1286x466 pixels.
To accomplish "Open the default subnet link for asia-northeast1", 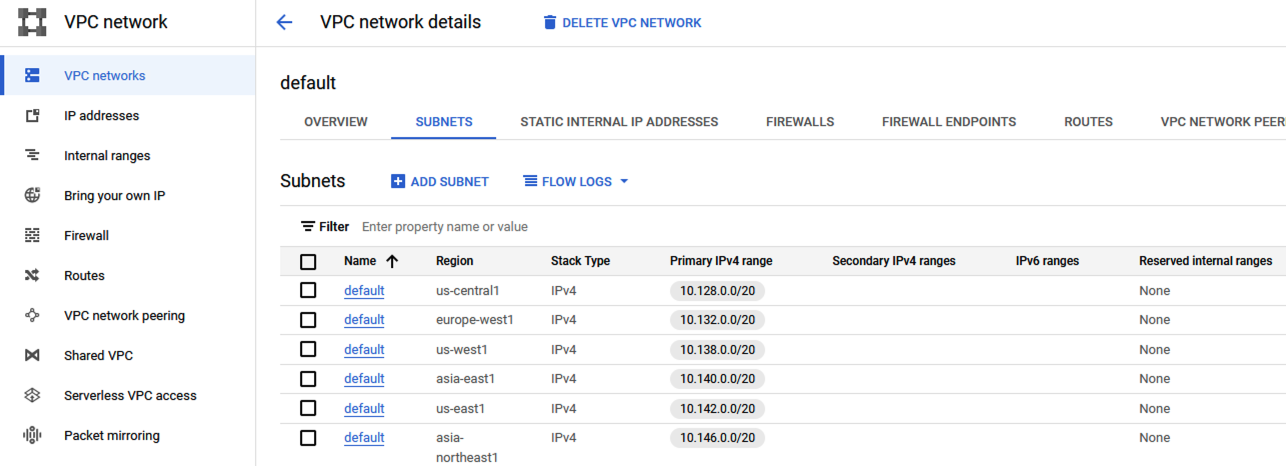I will [364, 438].
